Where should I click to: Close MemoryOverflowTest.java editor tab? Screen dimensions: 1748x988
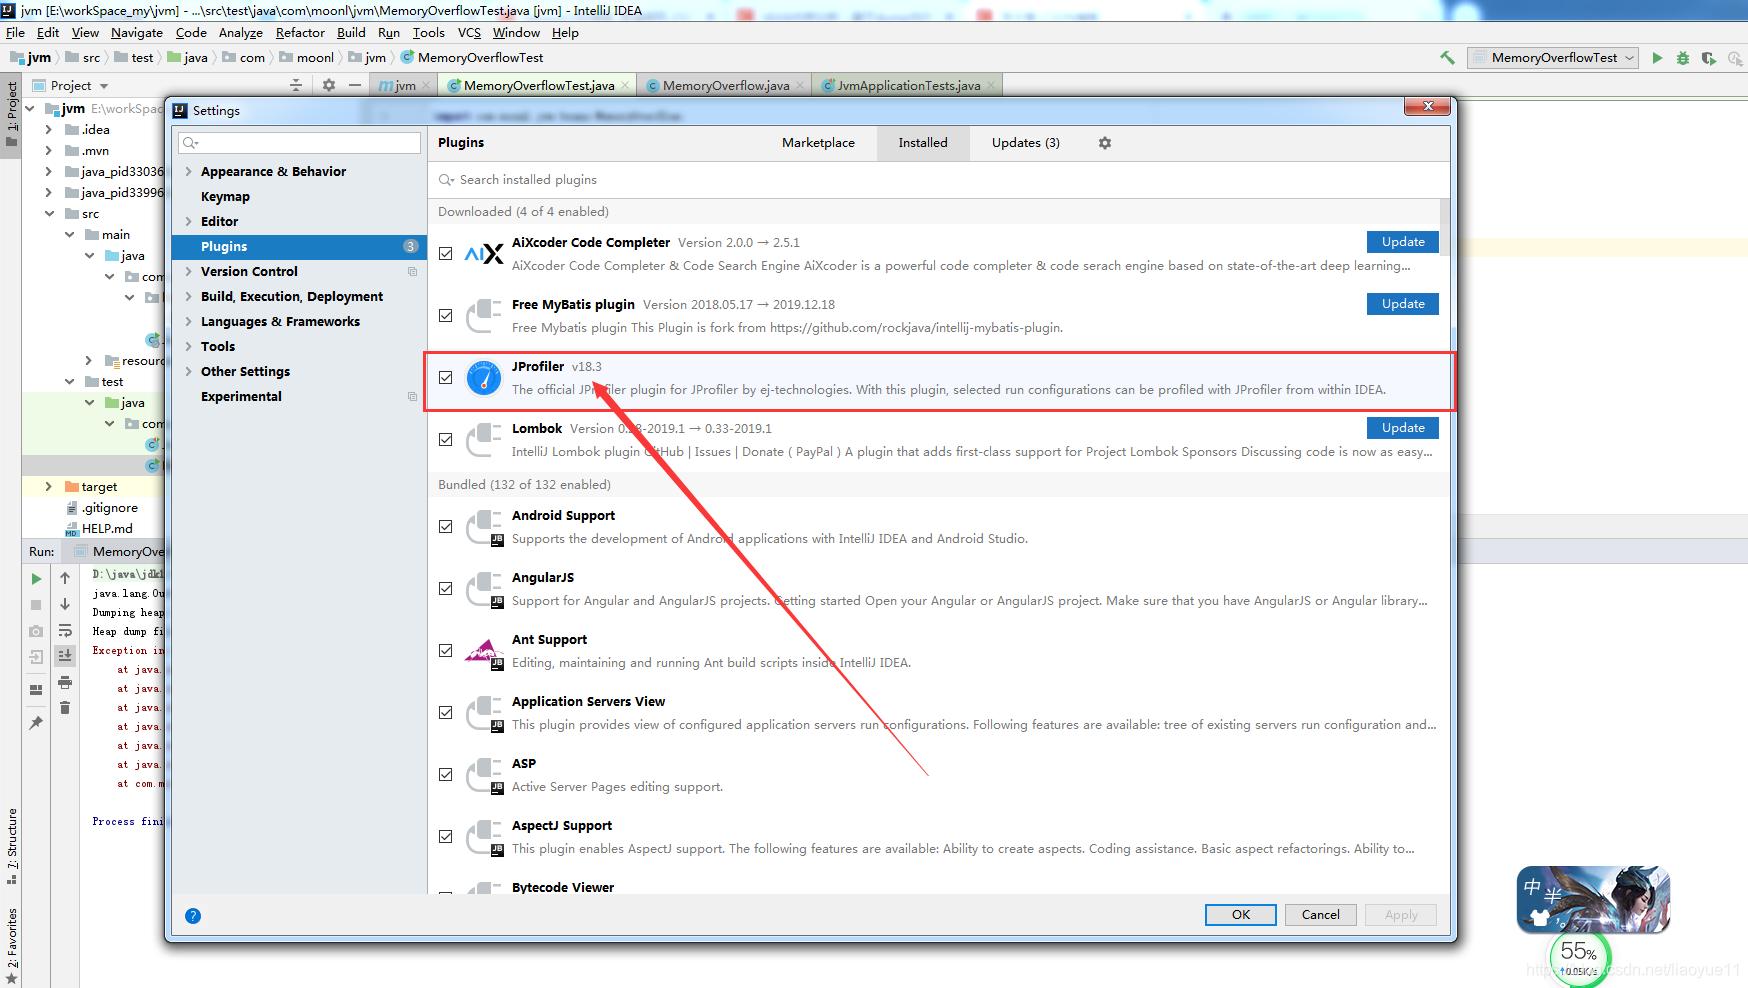tap(625, 86)
